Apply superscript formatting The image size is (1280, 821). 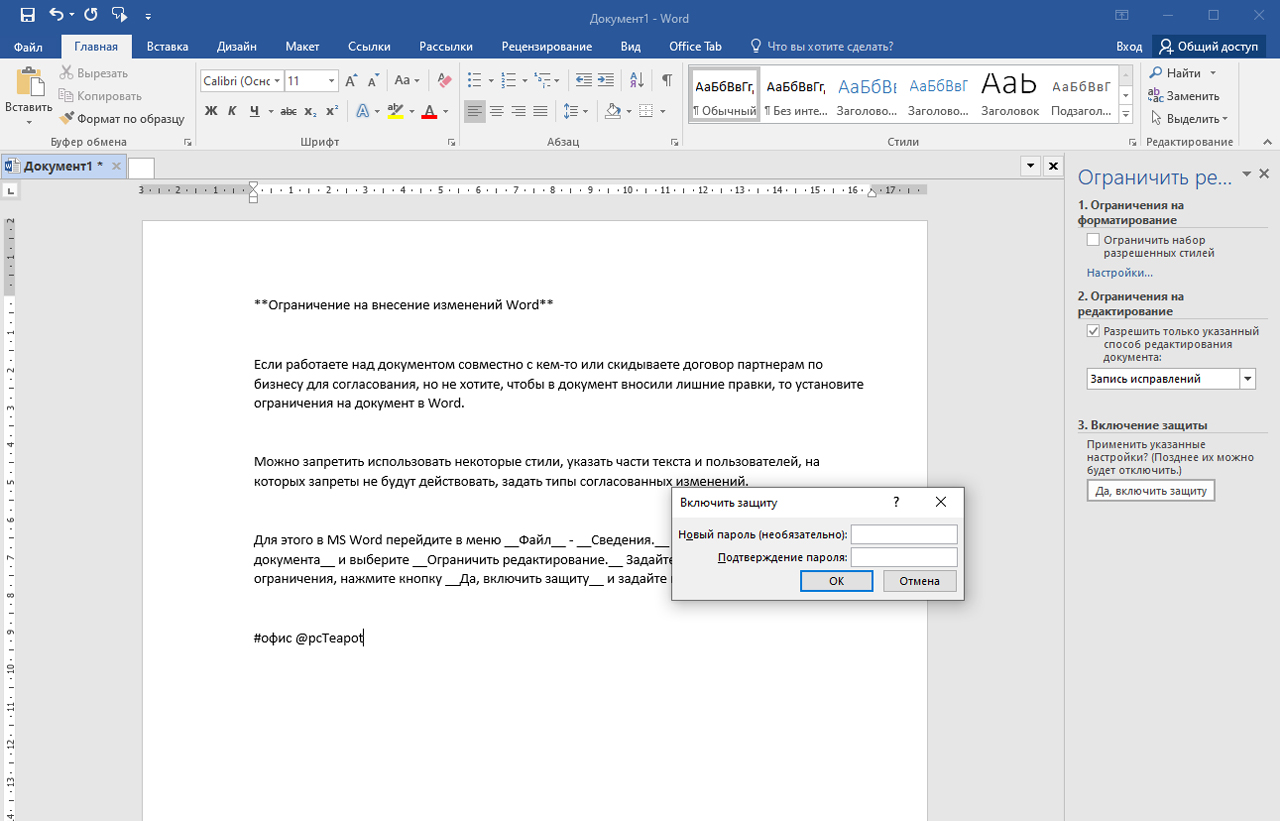(x=332, y=111)
